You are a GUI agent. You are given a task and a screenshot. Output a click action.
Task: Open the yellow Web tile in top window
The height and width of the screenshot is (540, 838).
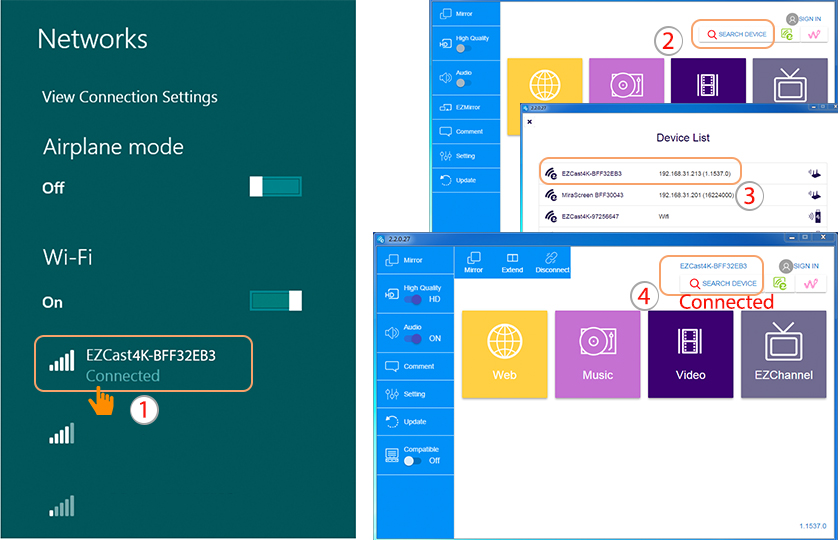click(545, 80)
